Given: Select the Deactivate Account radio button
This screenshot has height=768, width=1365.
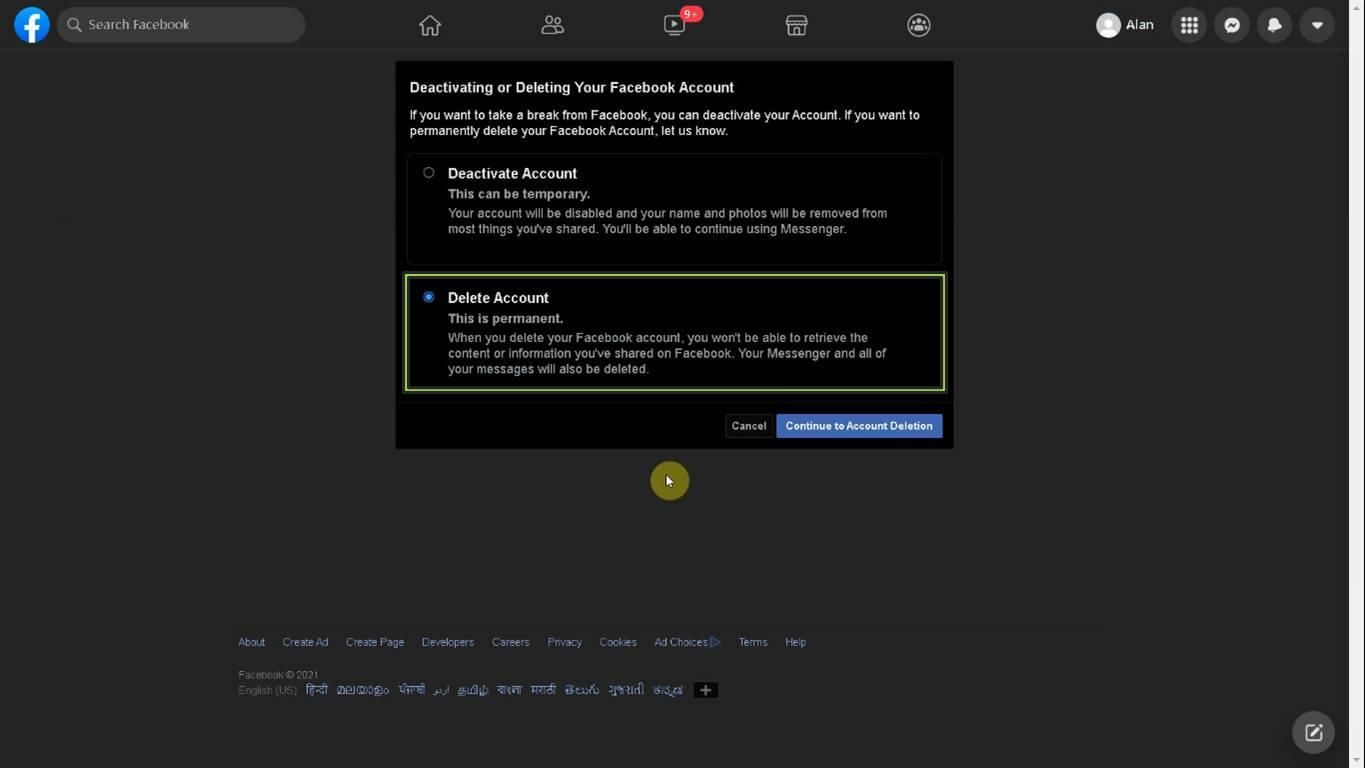Looking at the screenshot, I should [x=429, y=173].
